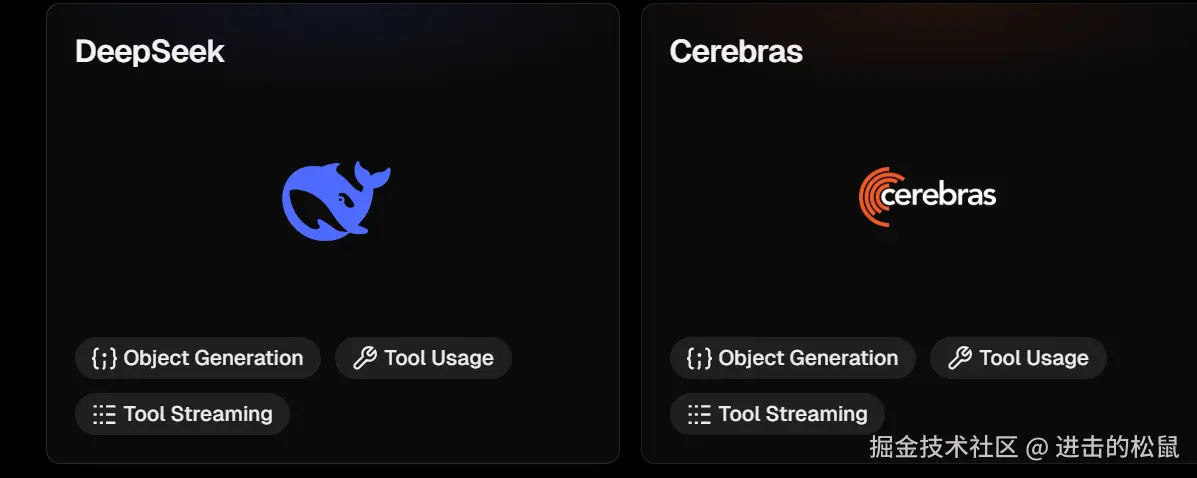Image resolution: width=1197 pixels, height=478 pixels.
Task: Click the DeepSeek whale logo
Action: pos(335,199)
